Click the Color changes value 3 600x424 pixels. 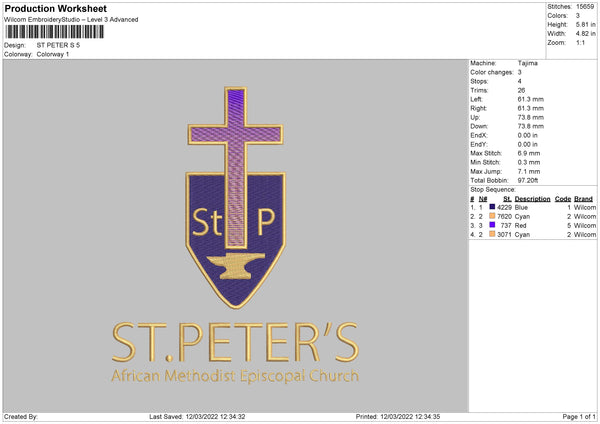click(x=520, y=72)
